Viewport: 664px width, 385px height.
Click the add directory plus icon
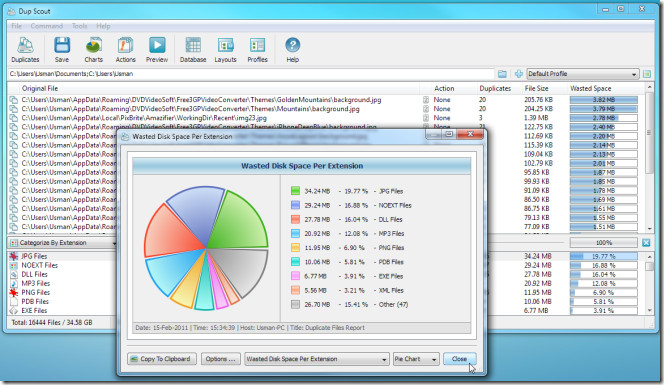(x=518, y=74)
